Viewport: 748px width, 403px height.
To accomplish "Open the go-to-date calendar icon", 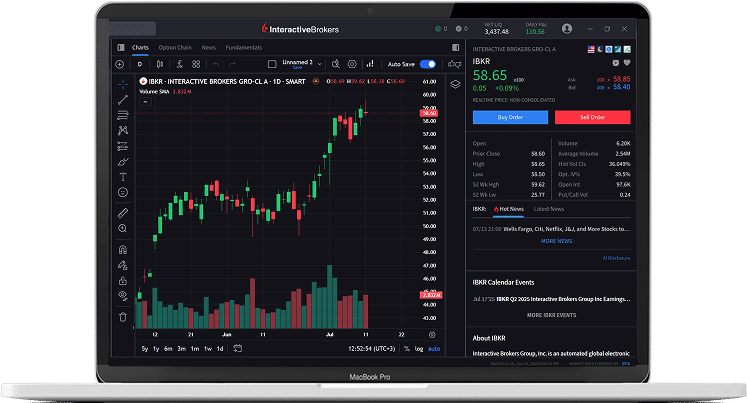I will click(238, 349).
